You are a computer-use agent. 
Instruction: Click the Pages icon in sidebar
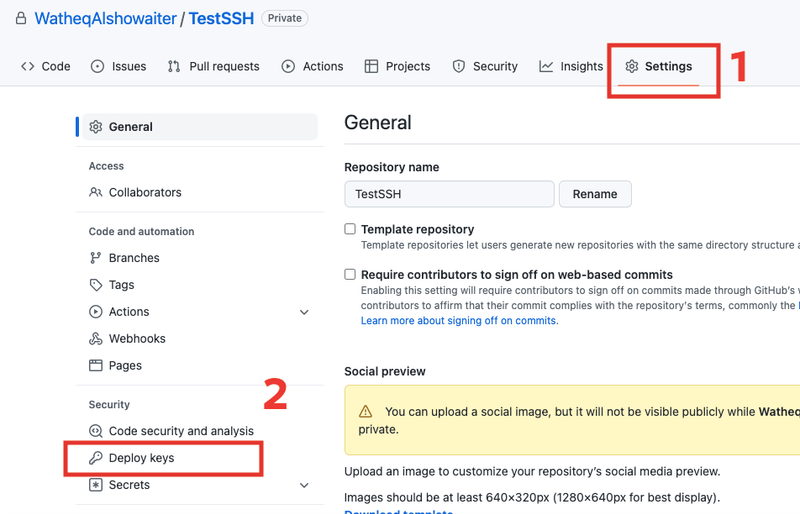pyautogui.click(x=96, y=366)
